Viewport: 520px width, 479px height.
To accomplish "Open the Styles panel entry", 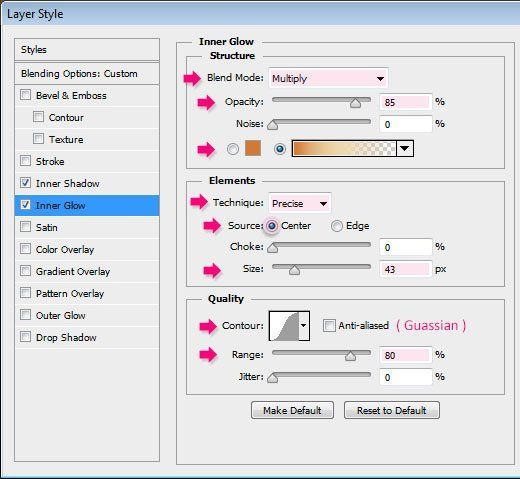I will click(x=87, y=50).
